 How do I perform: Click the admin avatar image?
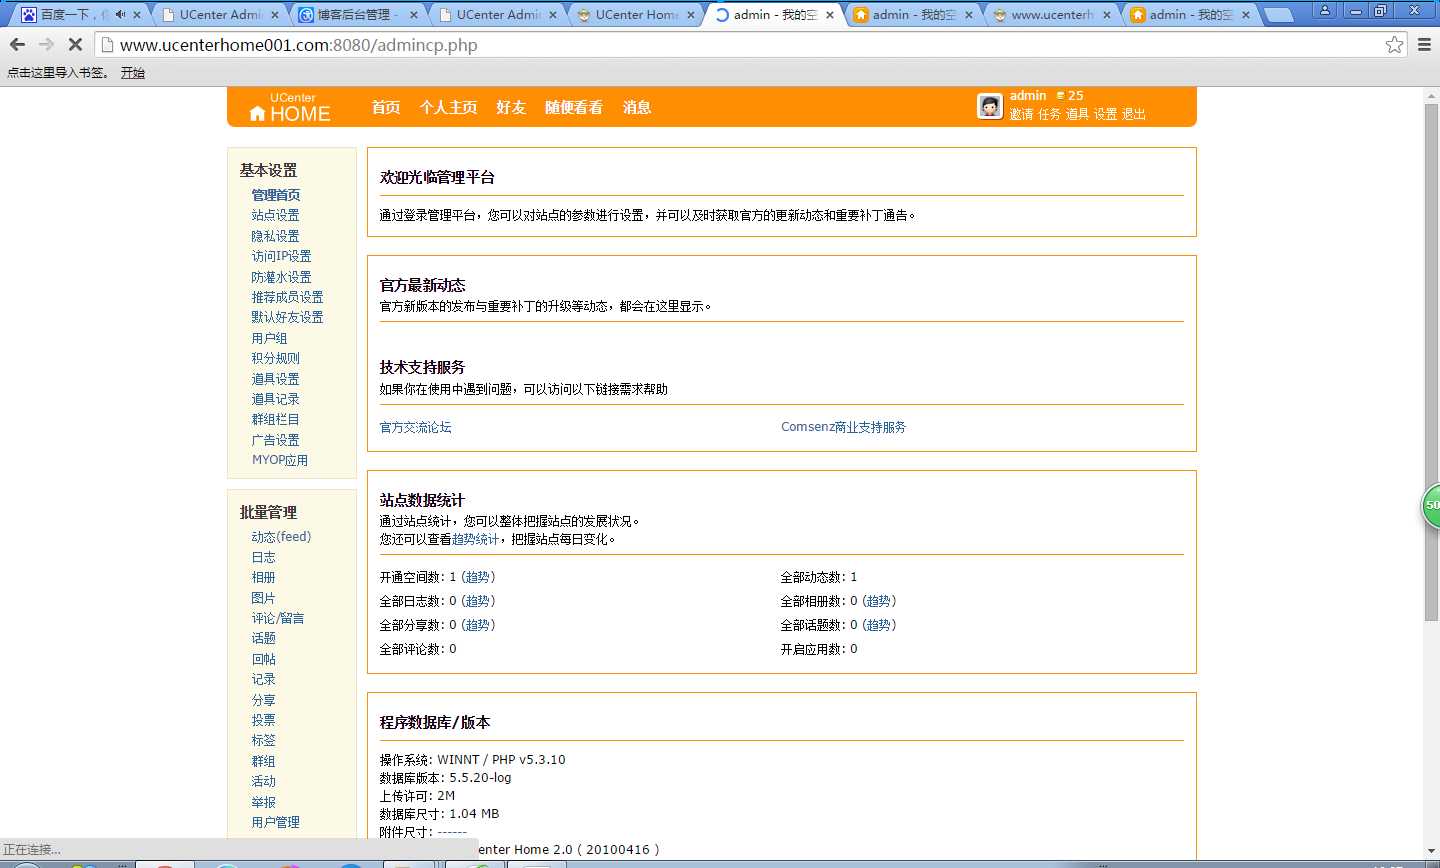tap(990, 106)
